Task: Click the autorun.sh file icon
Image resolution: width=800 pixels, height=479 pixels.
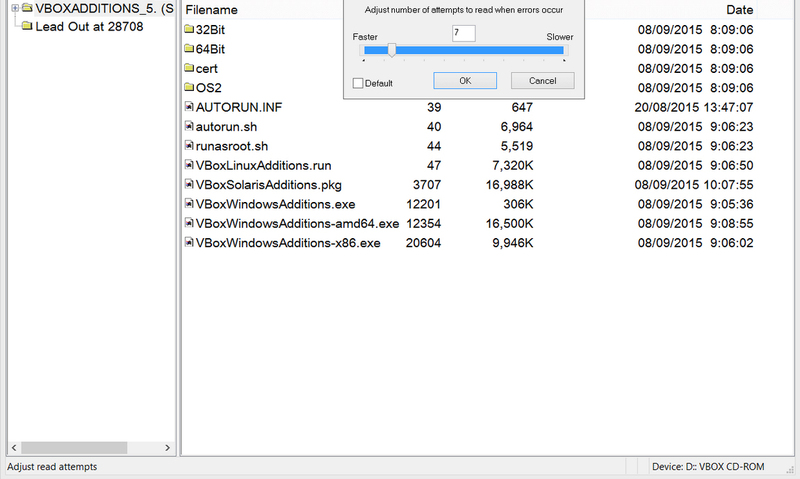Action: (x=189, y=126)
